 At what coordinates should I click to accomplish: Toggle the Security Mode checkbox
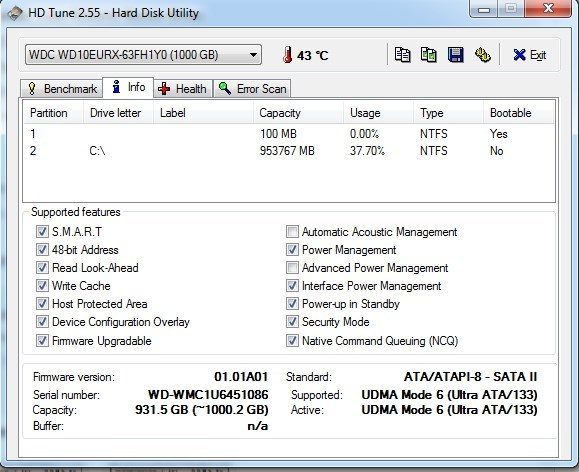(292, 322)
